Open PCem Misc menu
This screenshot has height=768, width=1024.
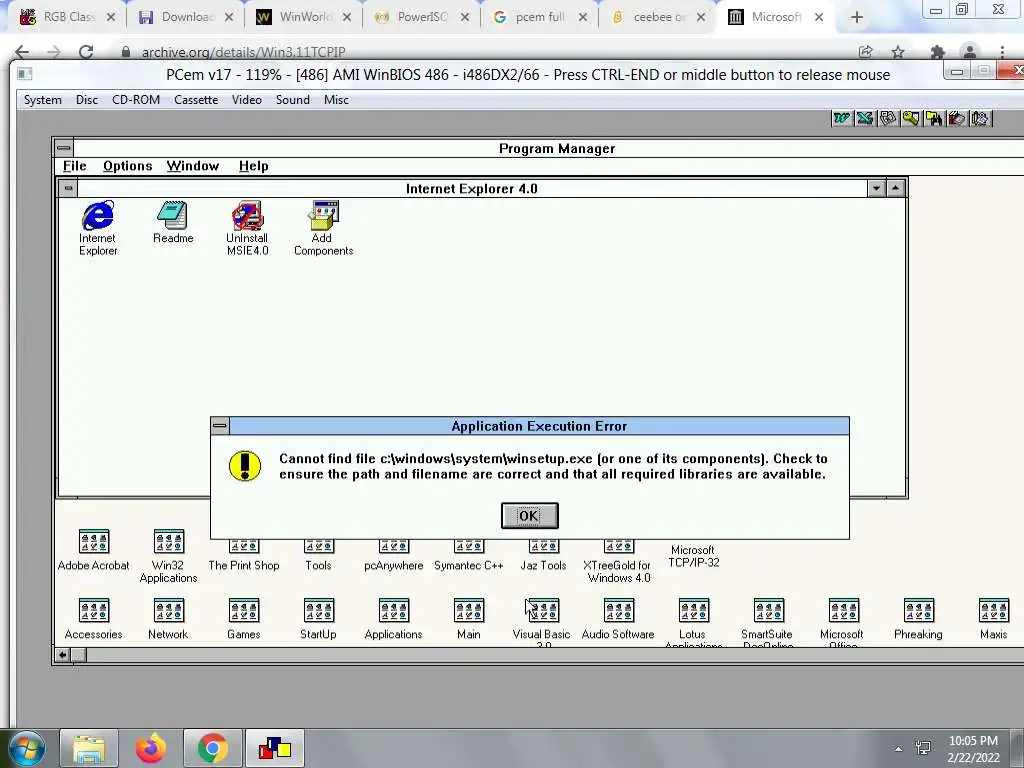click(336, 100)
